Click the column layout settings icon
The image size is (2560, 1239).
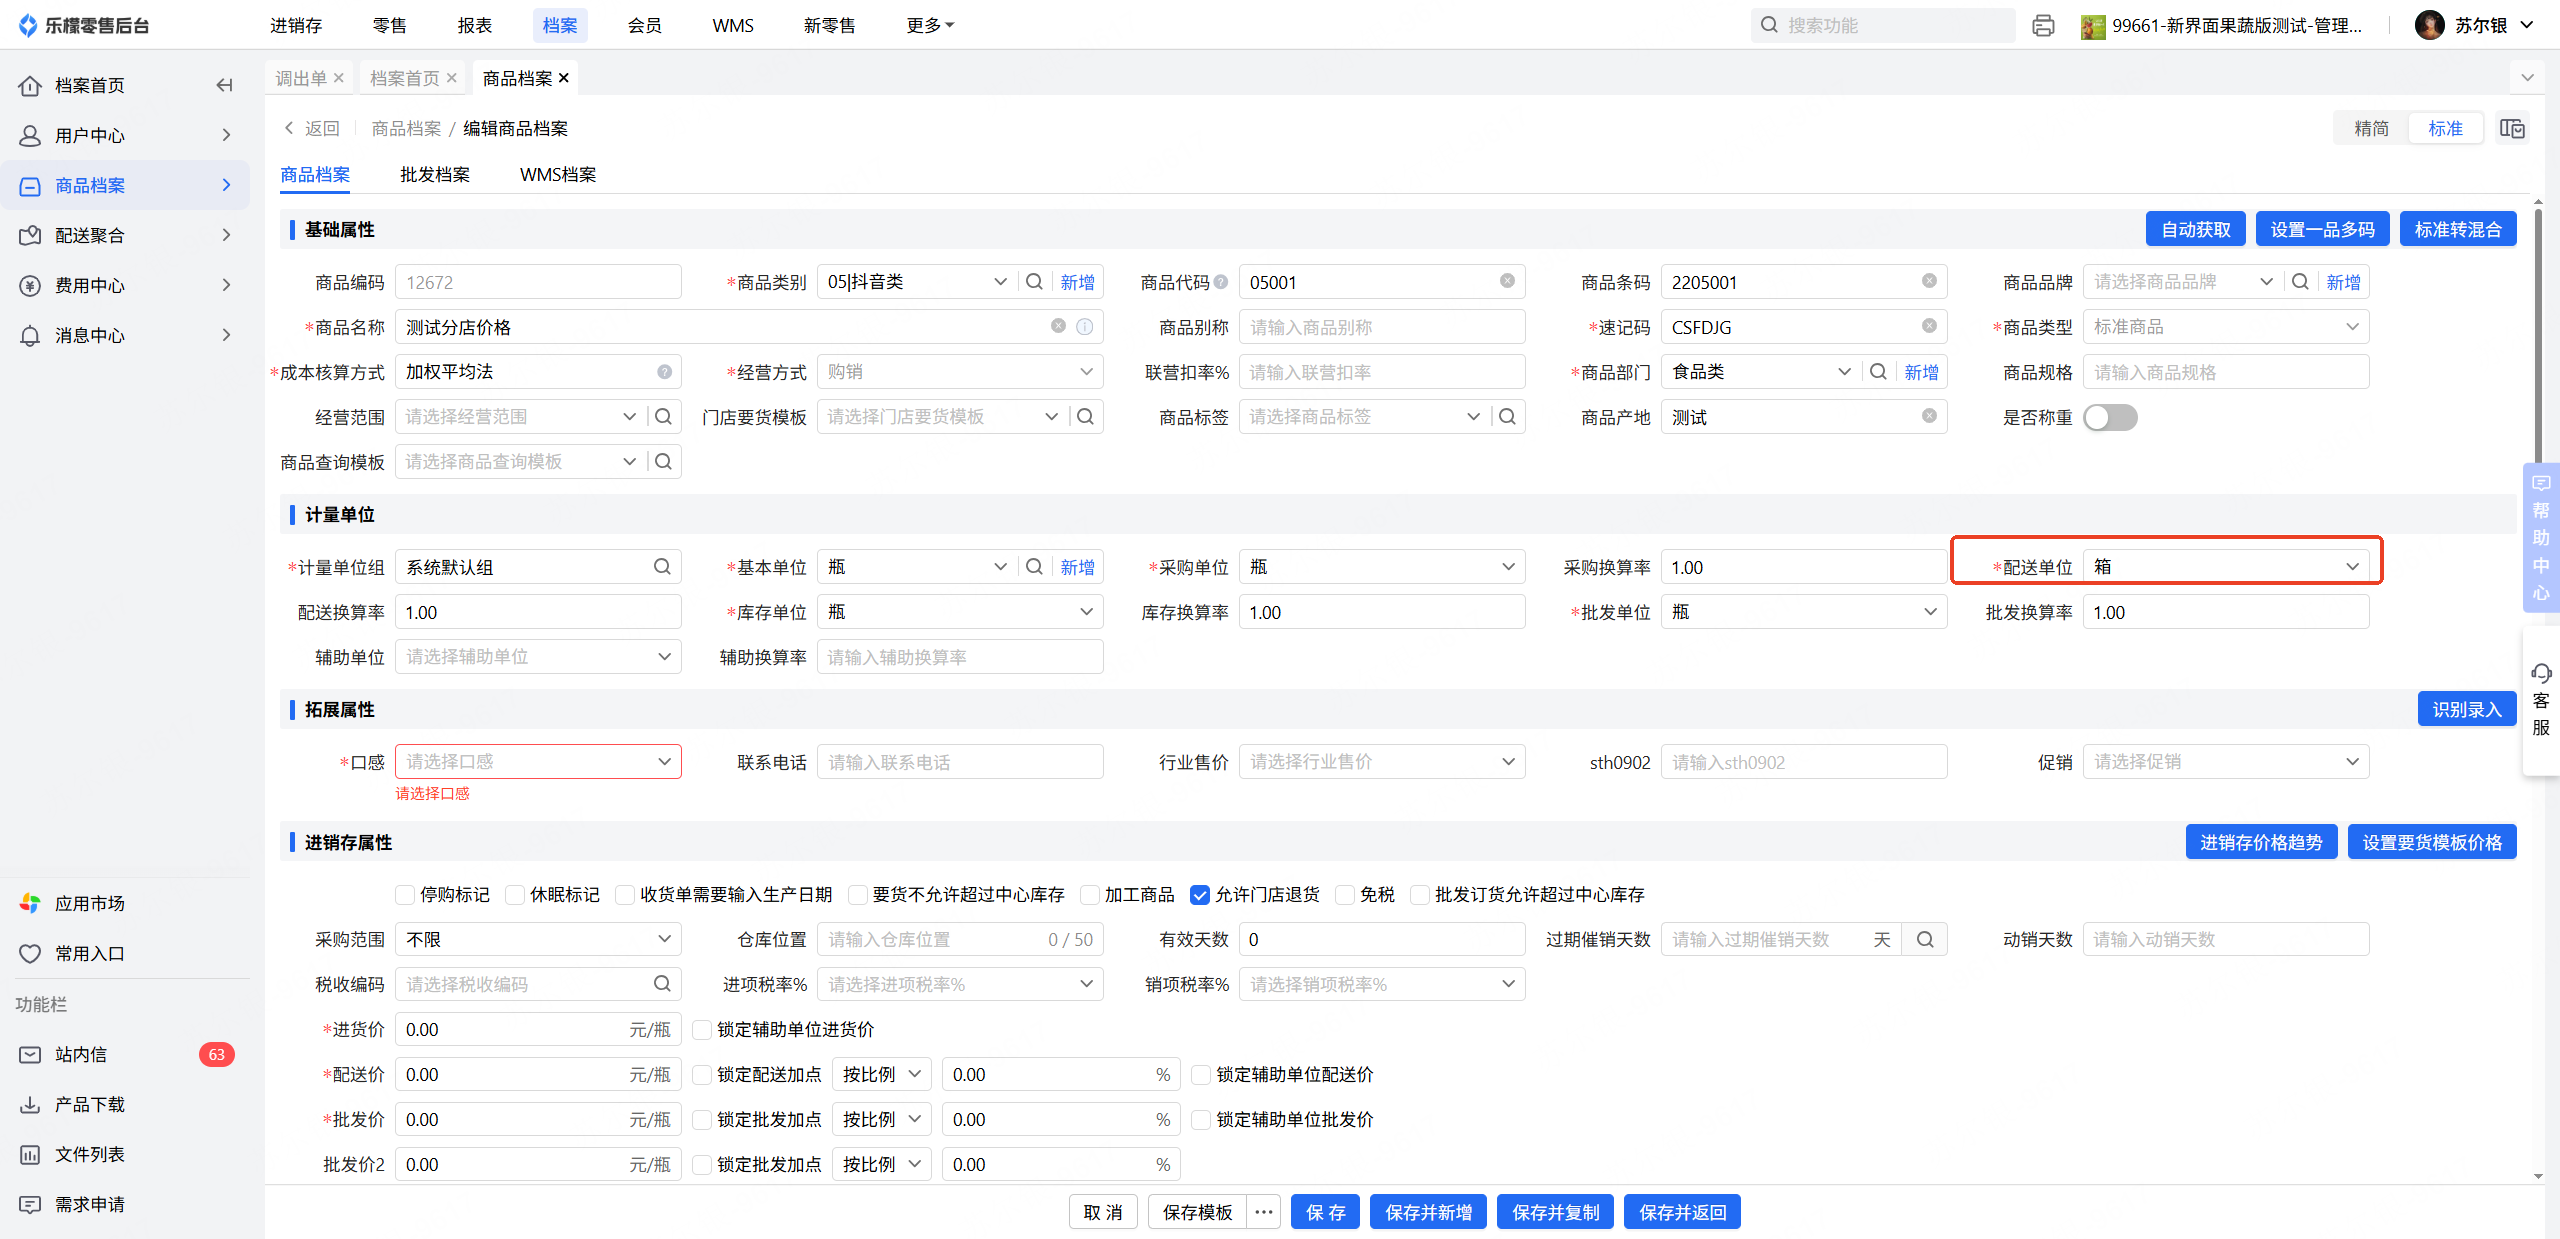coord(2512,129)
